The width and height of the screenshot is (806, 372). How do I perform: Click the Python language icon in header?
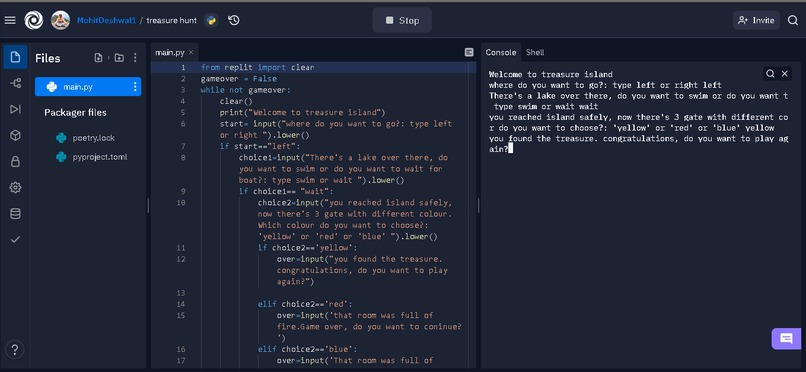tap(211, 21)
